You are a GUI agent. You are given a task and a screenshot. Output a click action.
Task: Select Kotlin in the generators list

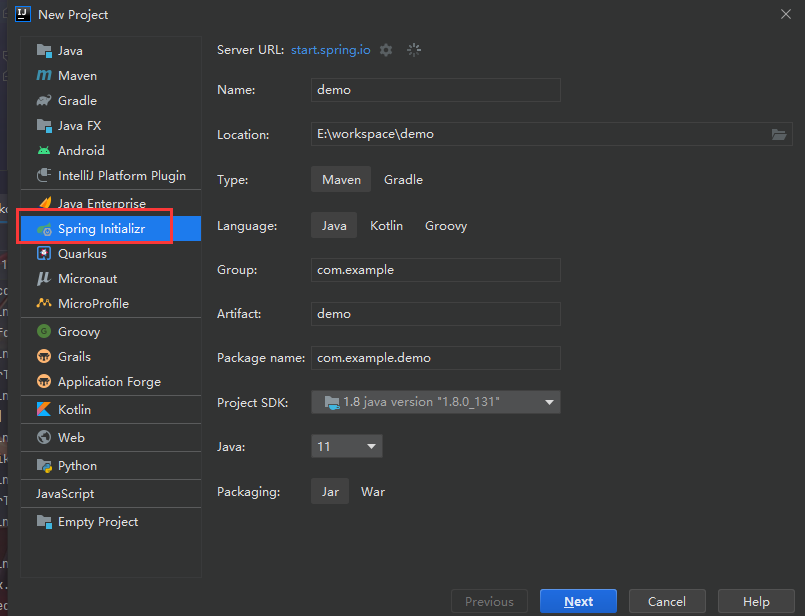[111, 410]
